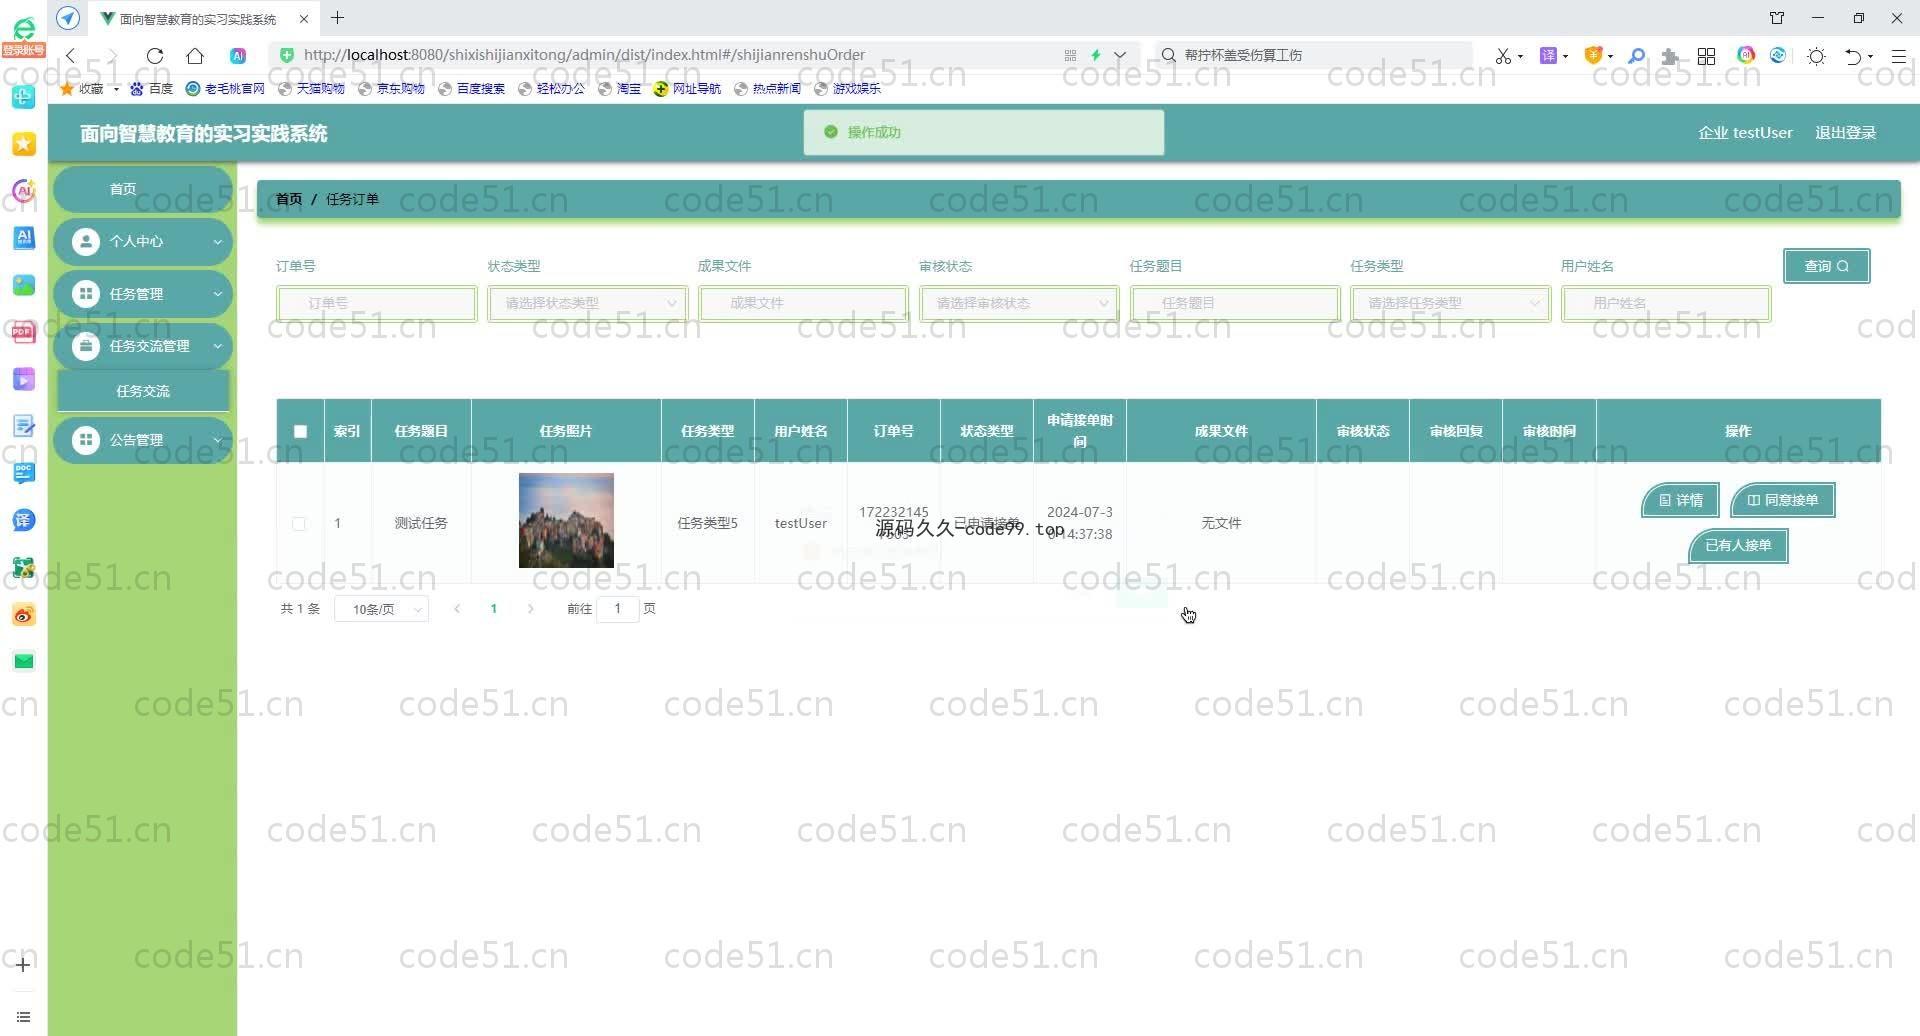The height and width of the screenshot is (1036, 1920).
Task: Open the yellow star favorites sidebar icon
Action: [x=24, y=144]
